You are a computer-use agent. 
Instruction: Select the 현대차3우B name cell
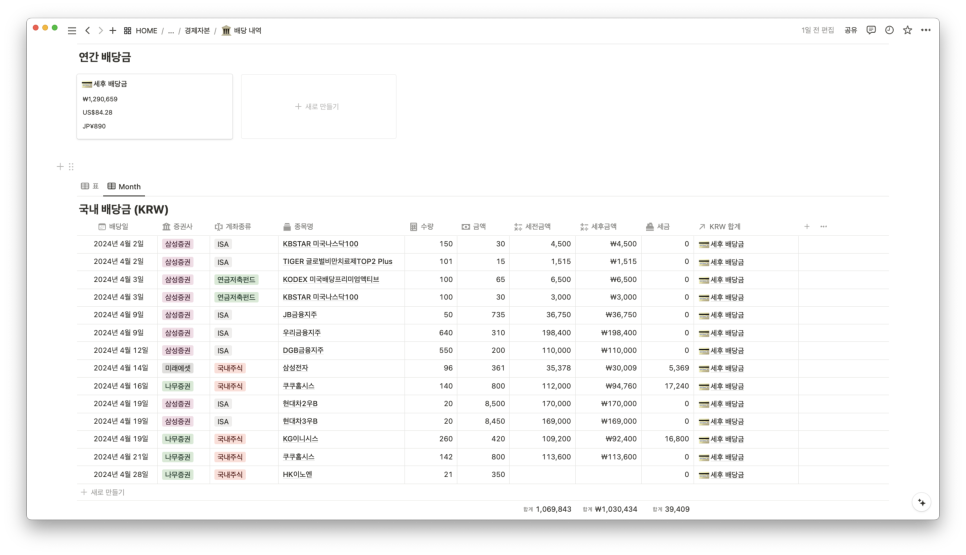click(341, 421)
